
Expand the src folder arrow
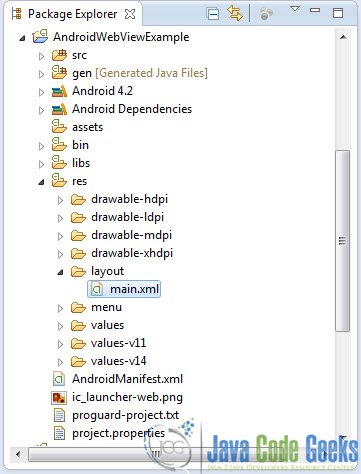[41, 56]
